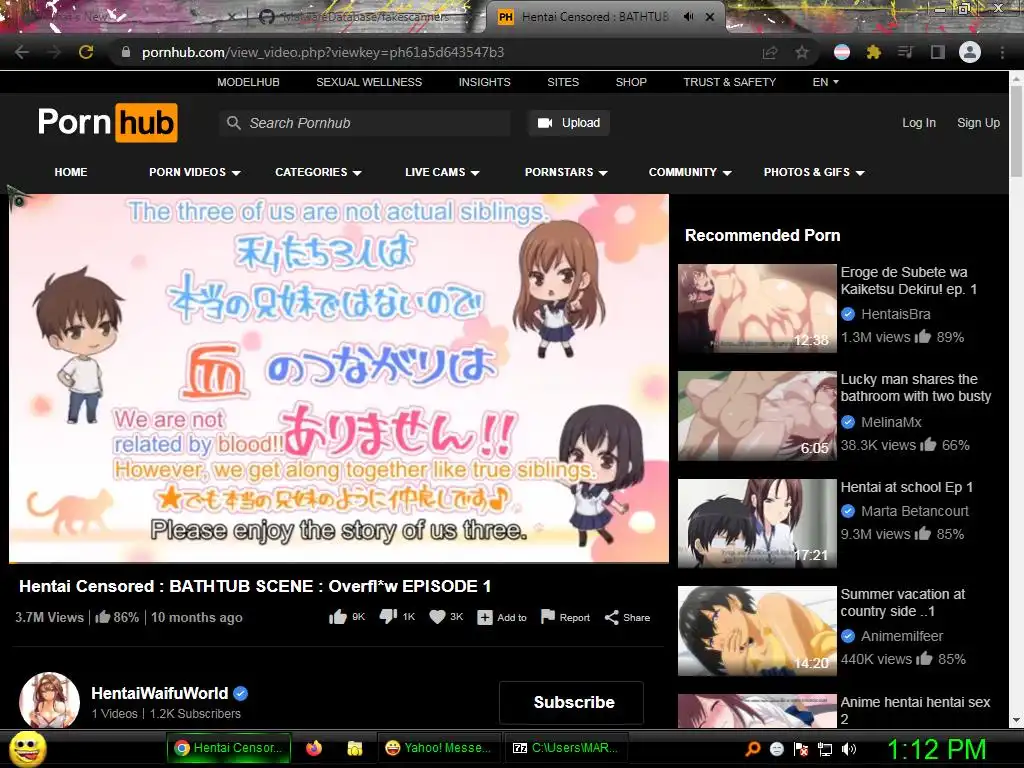Expand the EN language dropdown
This screenshot has height=768, width=1024.
click(825, 82)
